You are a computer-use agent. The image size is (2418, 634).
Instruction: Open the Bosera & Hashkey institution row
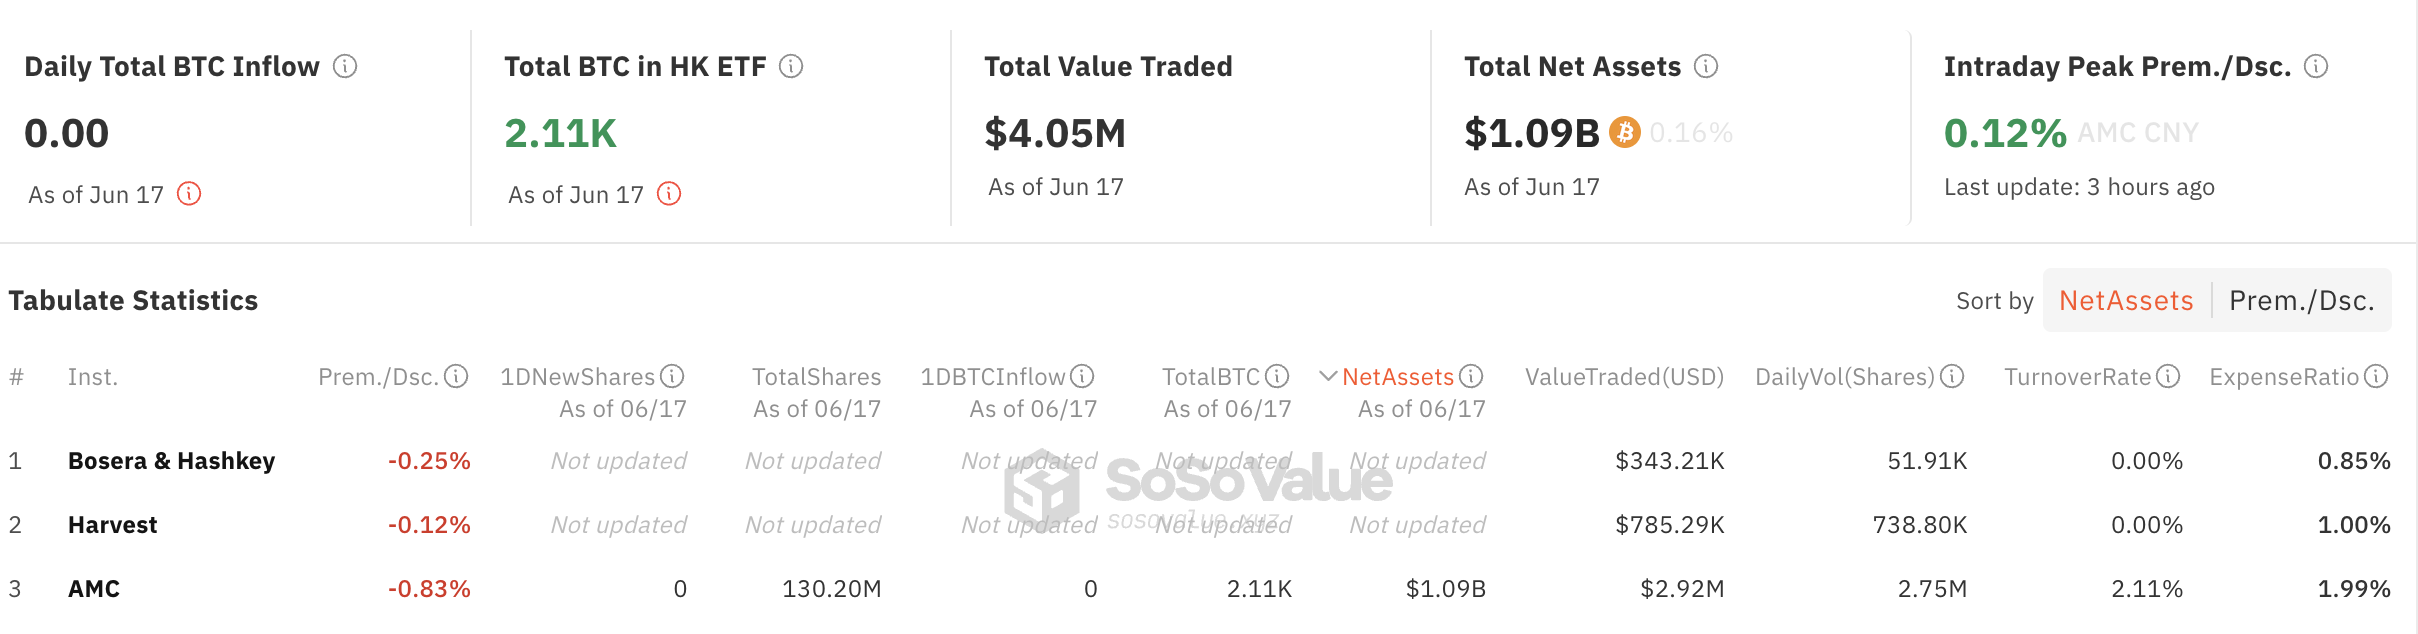tap(171, 461)
